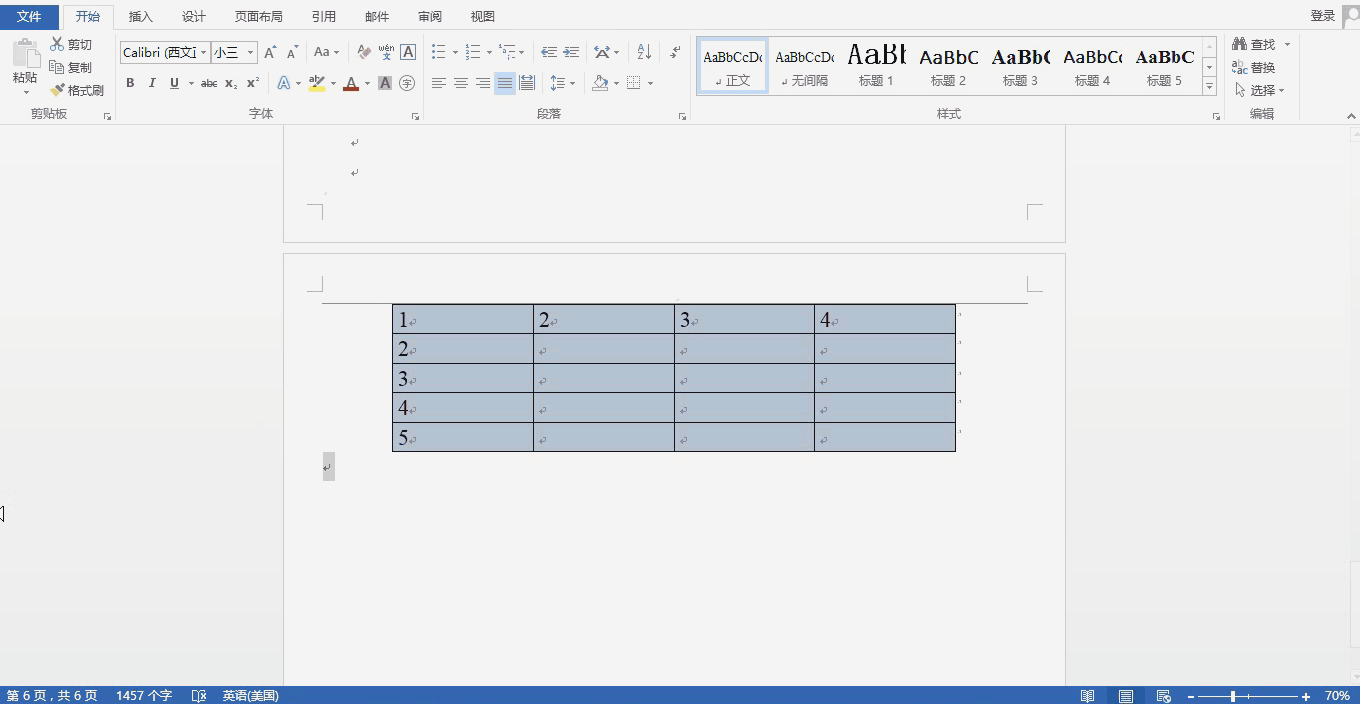Screen dimensions: 1360x704
Task: Switch to the Insert (插入) tab
Action: pos(141,16)
